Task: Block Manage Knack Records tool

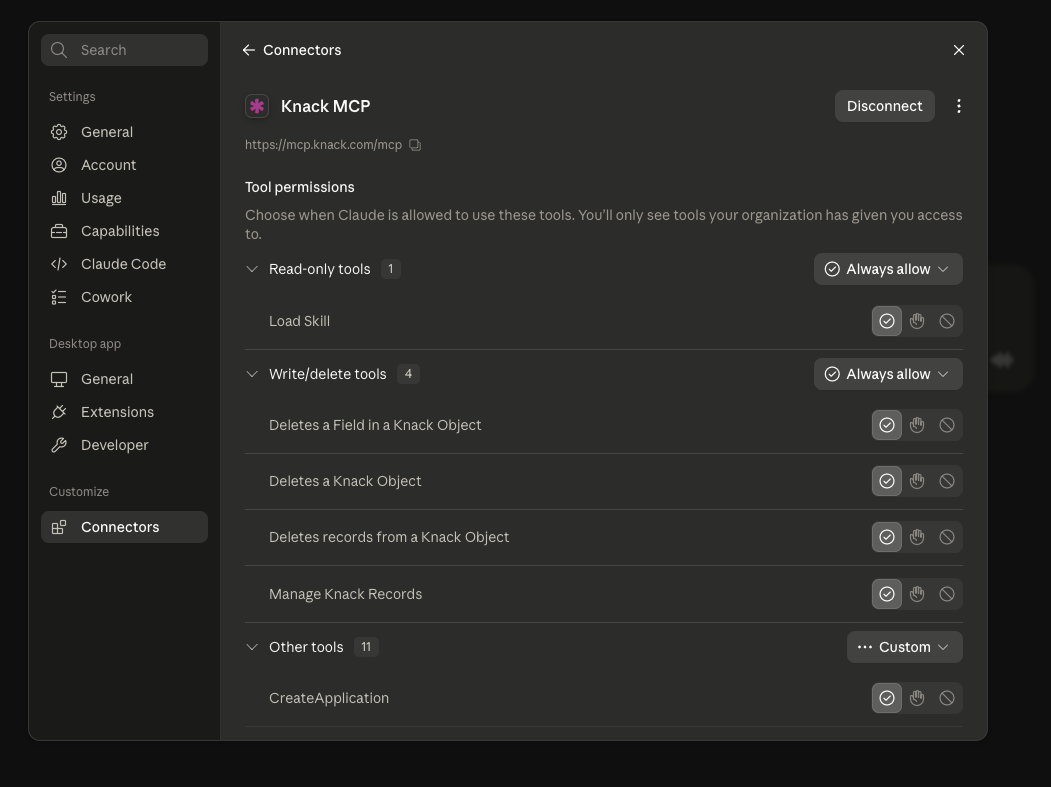Action: (946, 594)
